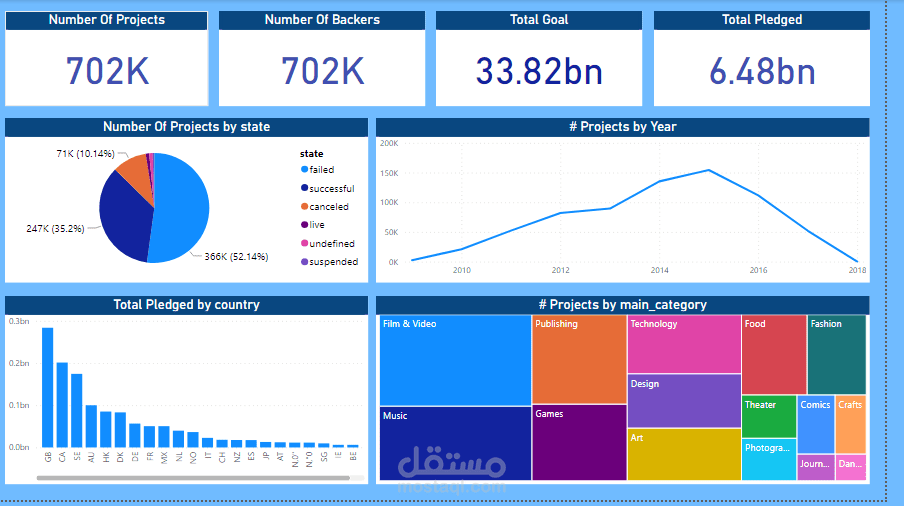Click the 2014 x-axis label
The width and height of the screenshot is (904, 506).
[660, 270]
